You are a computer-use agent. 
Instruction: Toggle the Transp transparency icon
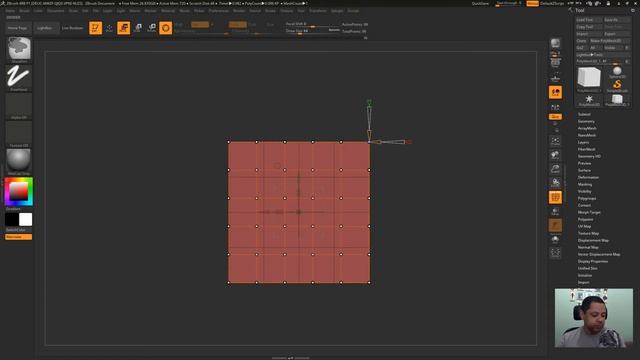[x=555, y=211]
